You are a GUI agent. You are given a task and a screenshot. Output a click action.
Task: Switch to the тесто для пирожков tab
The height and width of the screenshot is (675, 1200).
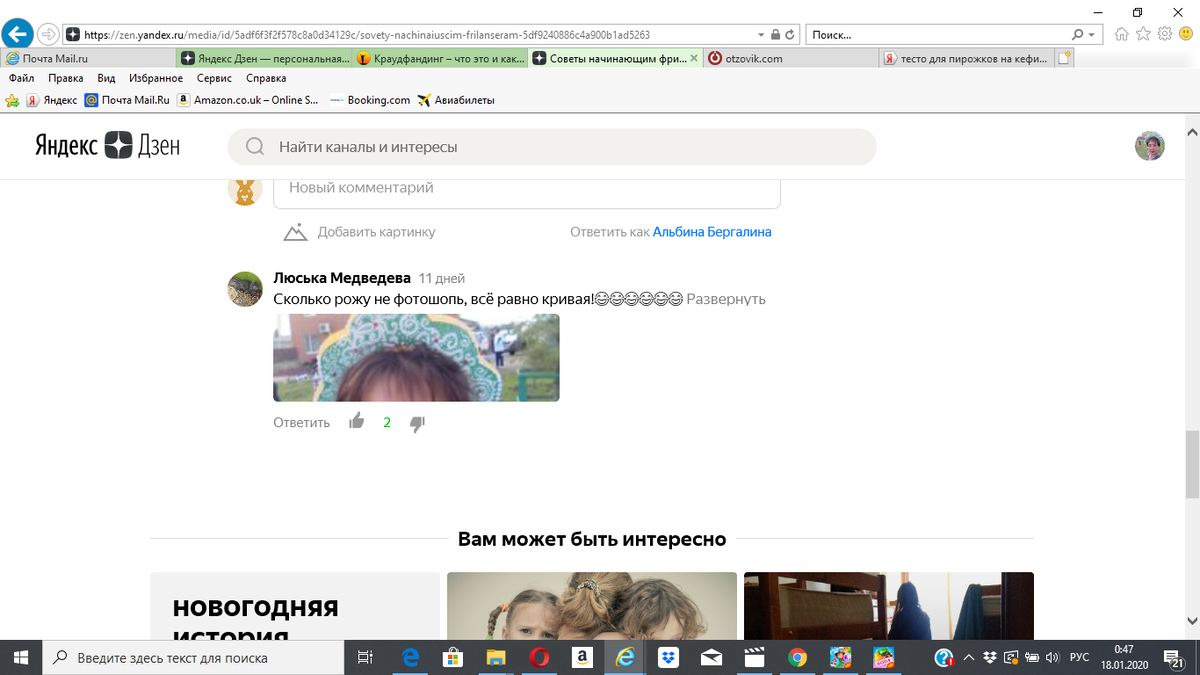967,58
